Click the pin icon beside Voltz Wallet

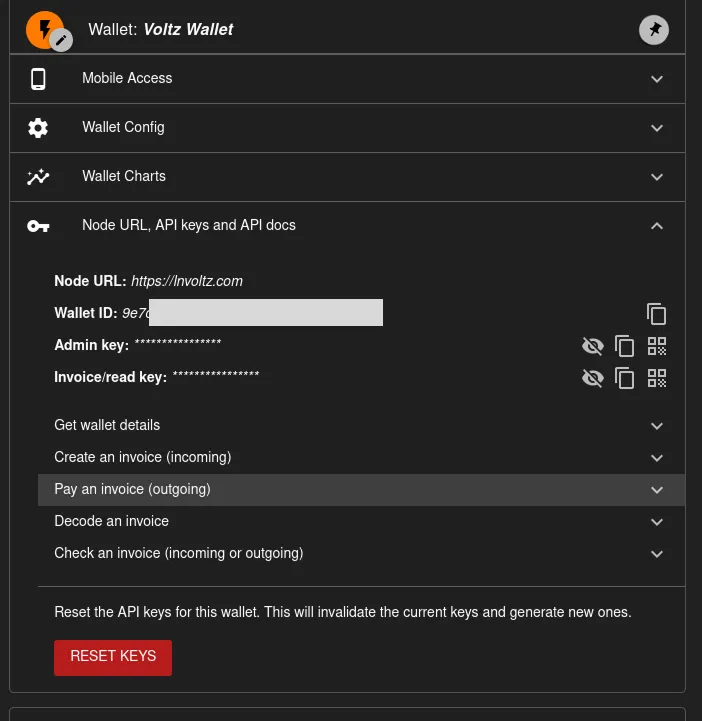[654, 30]
